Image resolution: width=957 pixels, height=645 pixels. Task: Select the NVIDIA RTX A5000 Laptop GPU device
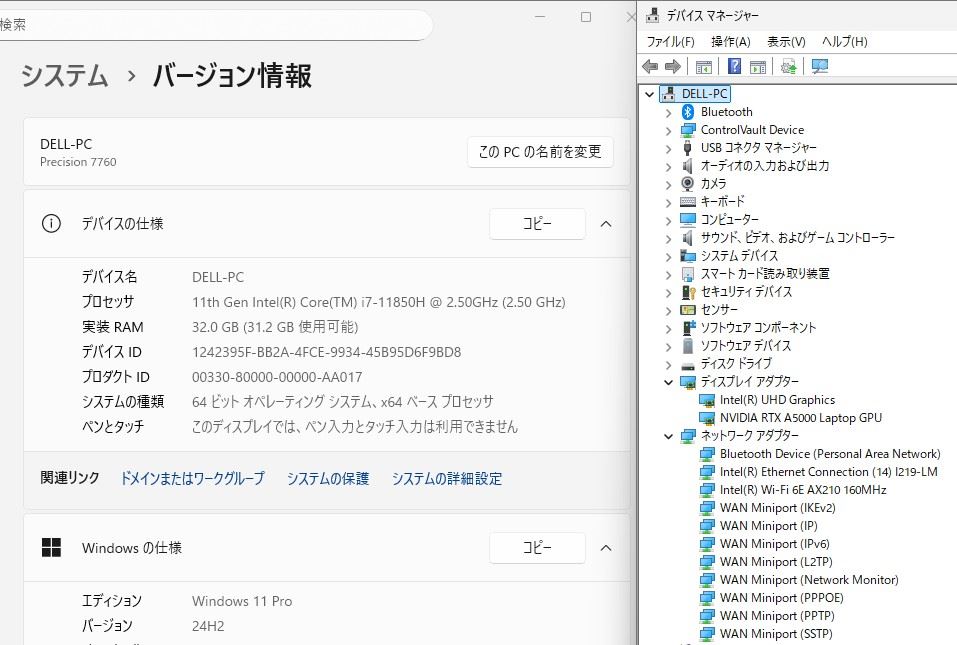pos(800,418)
